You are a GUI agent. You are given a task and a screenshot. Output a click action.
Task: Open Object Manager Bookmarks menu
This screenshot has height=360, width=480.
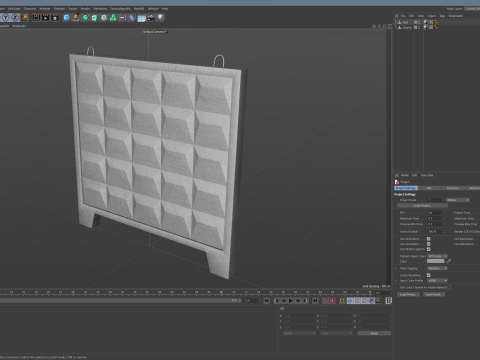455,16
